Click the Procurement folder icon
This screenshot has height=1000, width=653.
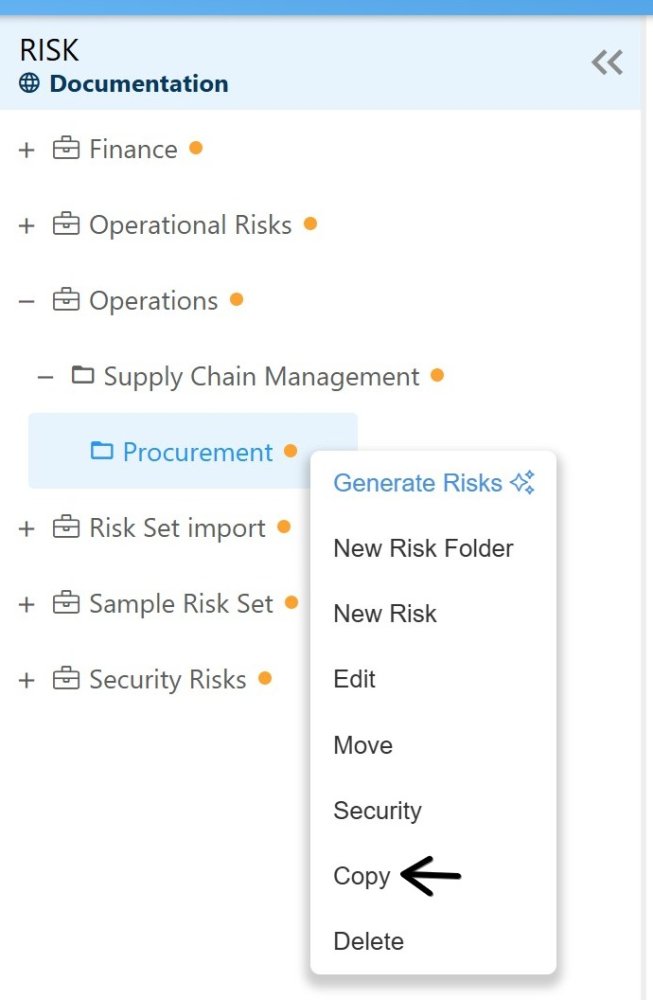pyautogui.click(x=101, y=451)
